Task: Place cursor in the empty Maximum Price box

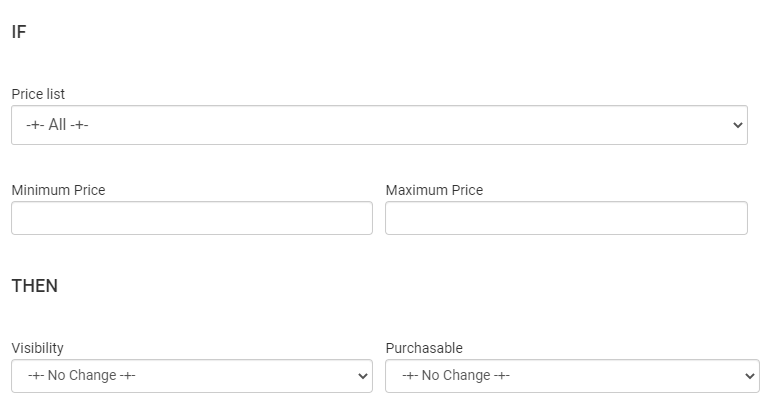Action: [566, 218]
